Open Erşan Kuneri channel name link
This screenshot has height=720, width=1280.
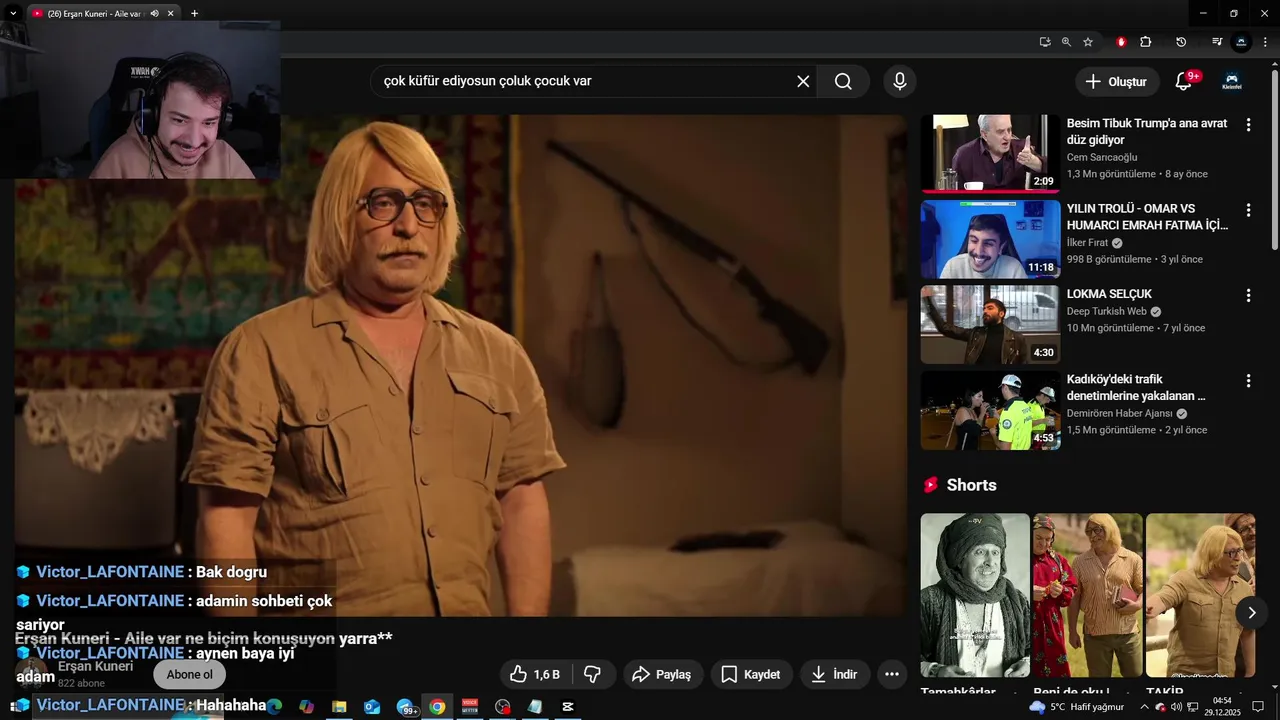pyautogui.click(x=95, y=666)
